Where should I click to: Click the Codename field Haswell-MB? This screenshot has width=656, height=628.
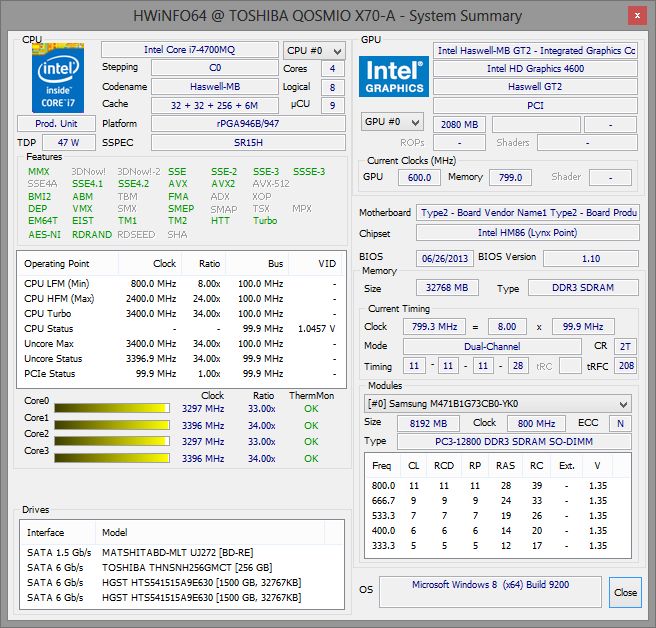point(215,87)
